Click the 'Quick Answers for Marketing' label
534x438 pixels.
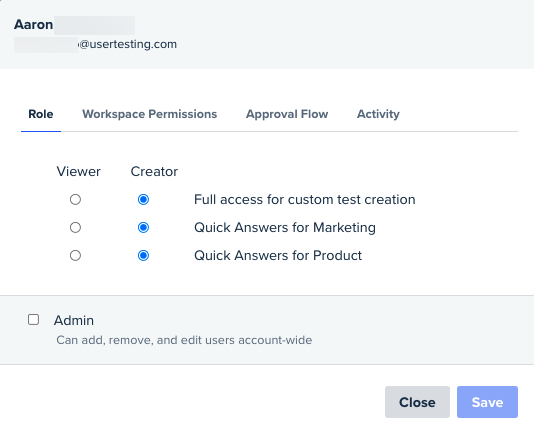pyautogui.click(x=285, y=227)
